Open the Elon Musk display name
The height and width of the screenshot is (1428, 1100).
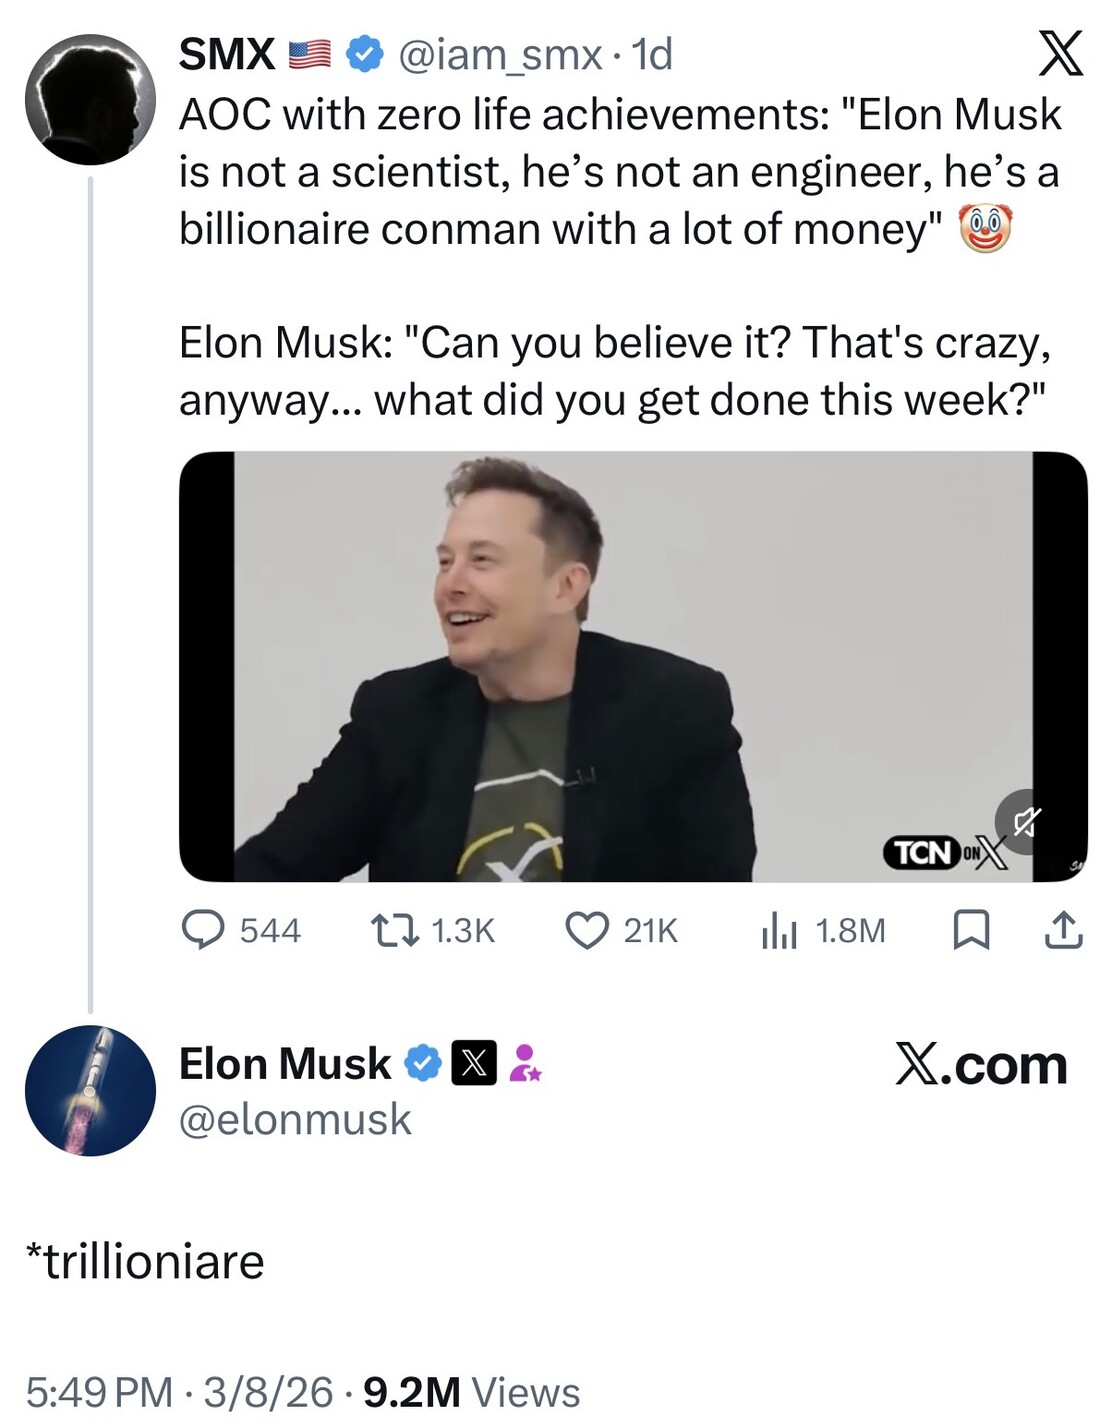pyautogui.click(x=285, y=1063)
